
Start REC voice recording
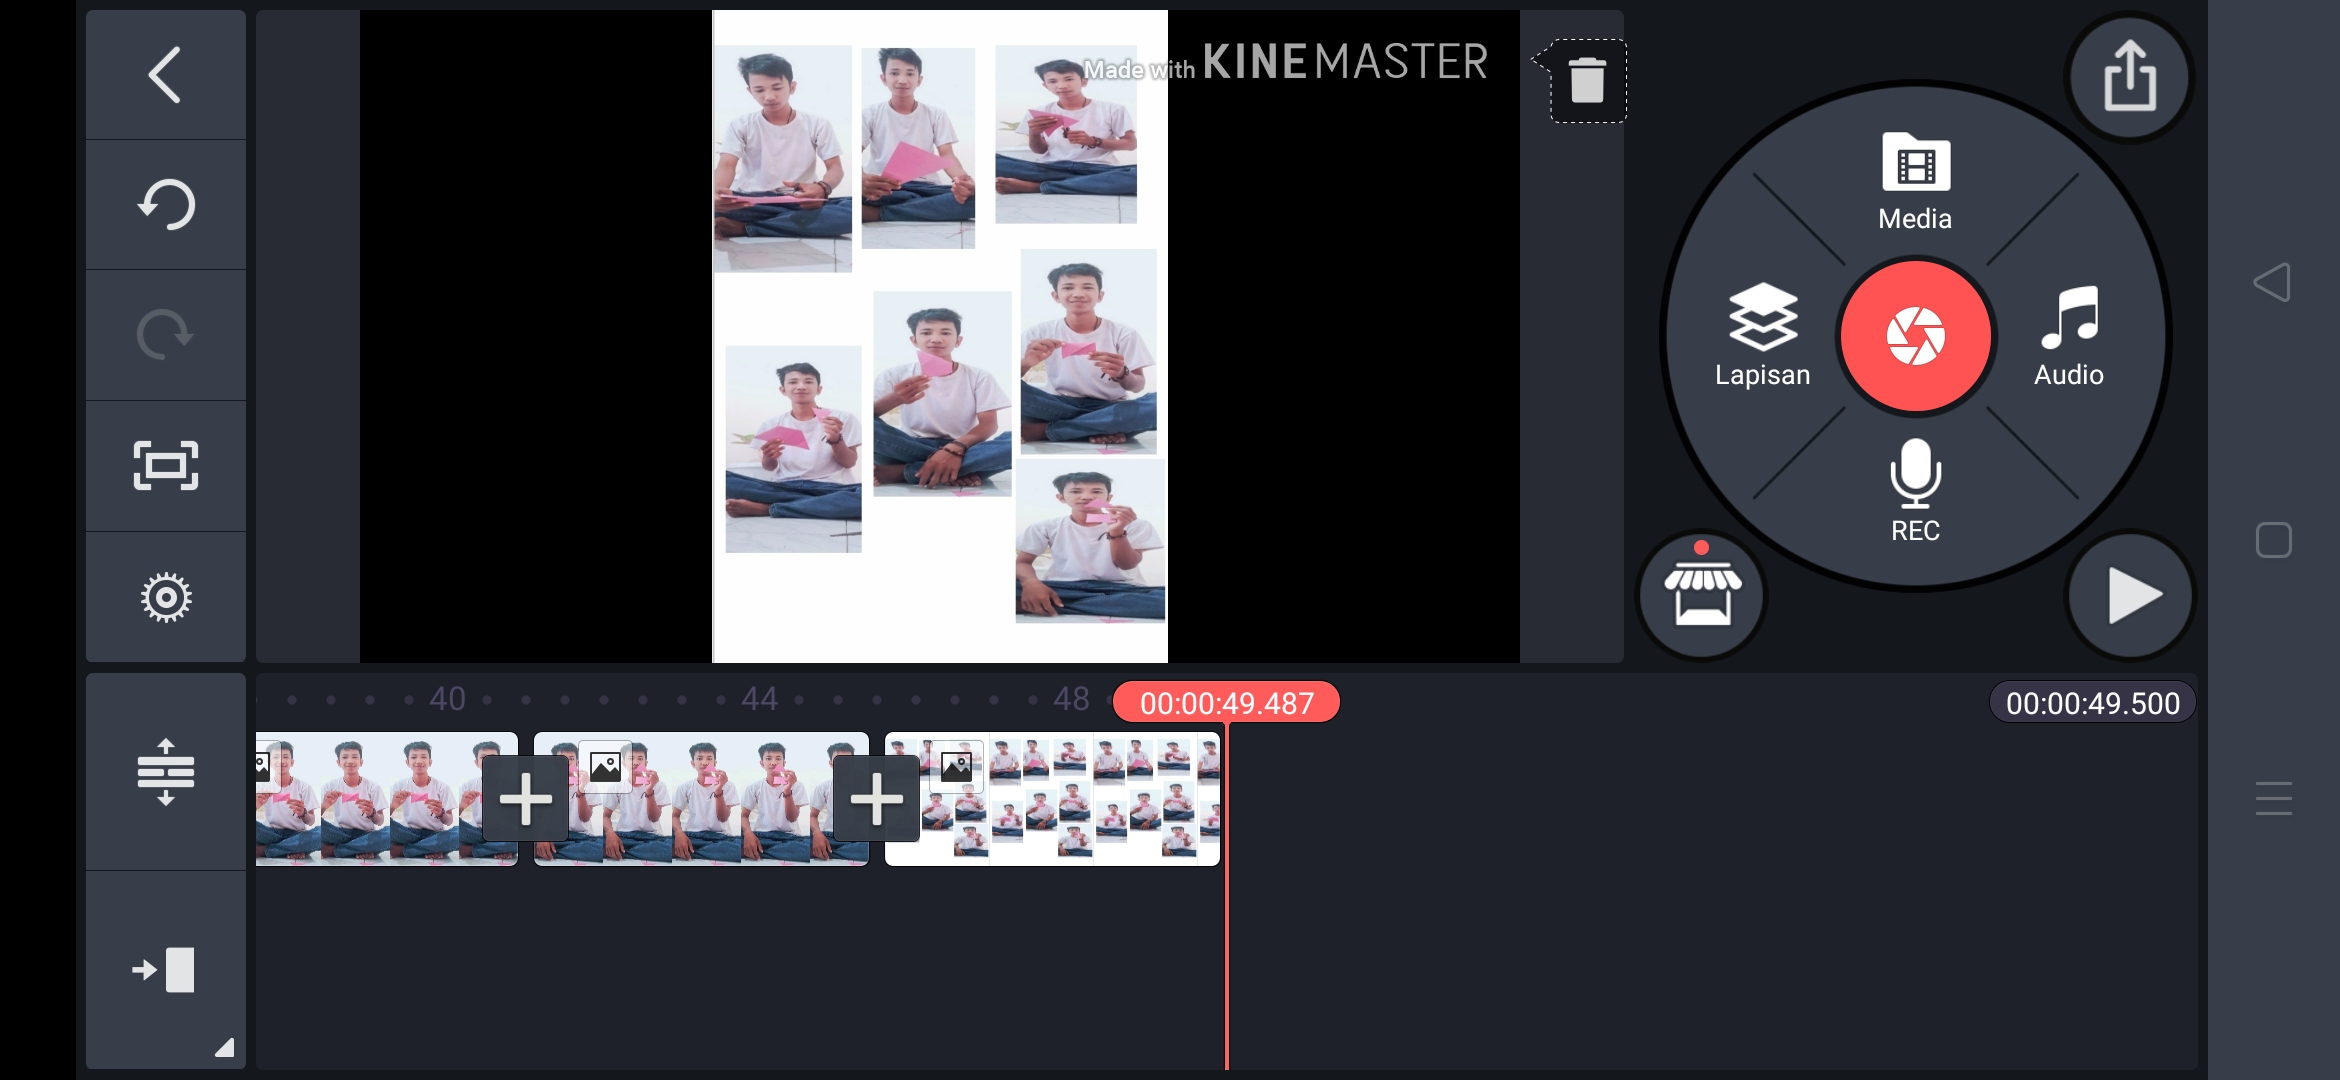click(x=1915, y=490)
